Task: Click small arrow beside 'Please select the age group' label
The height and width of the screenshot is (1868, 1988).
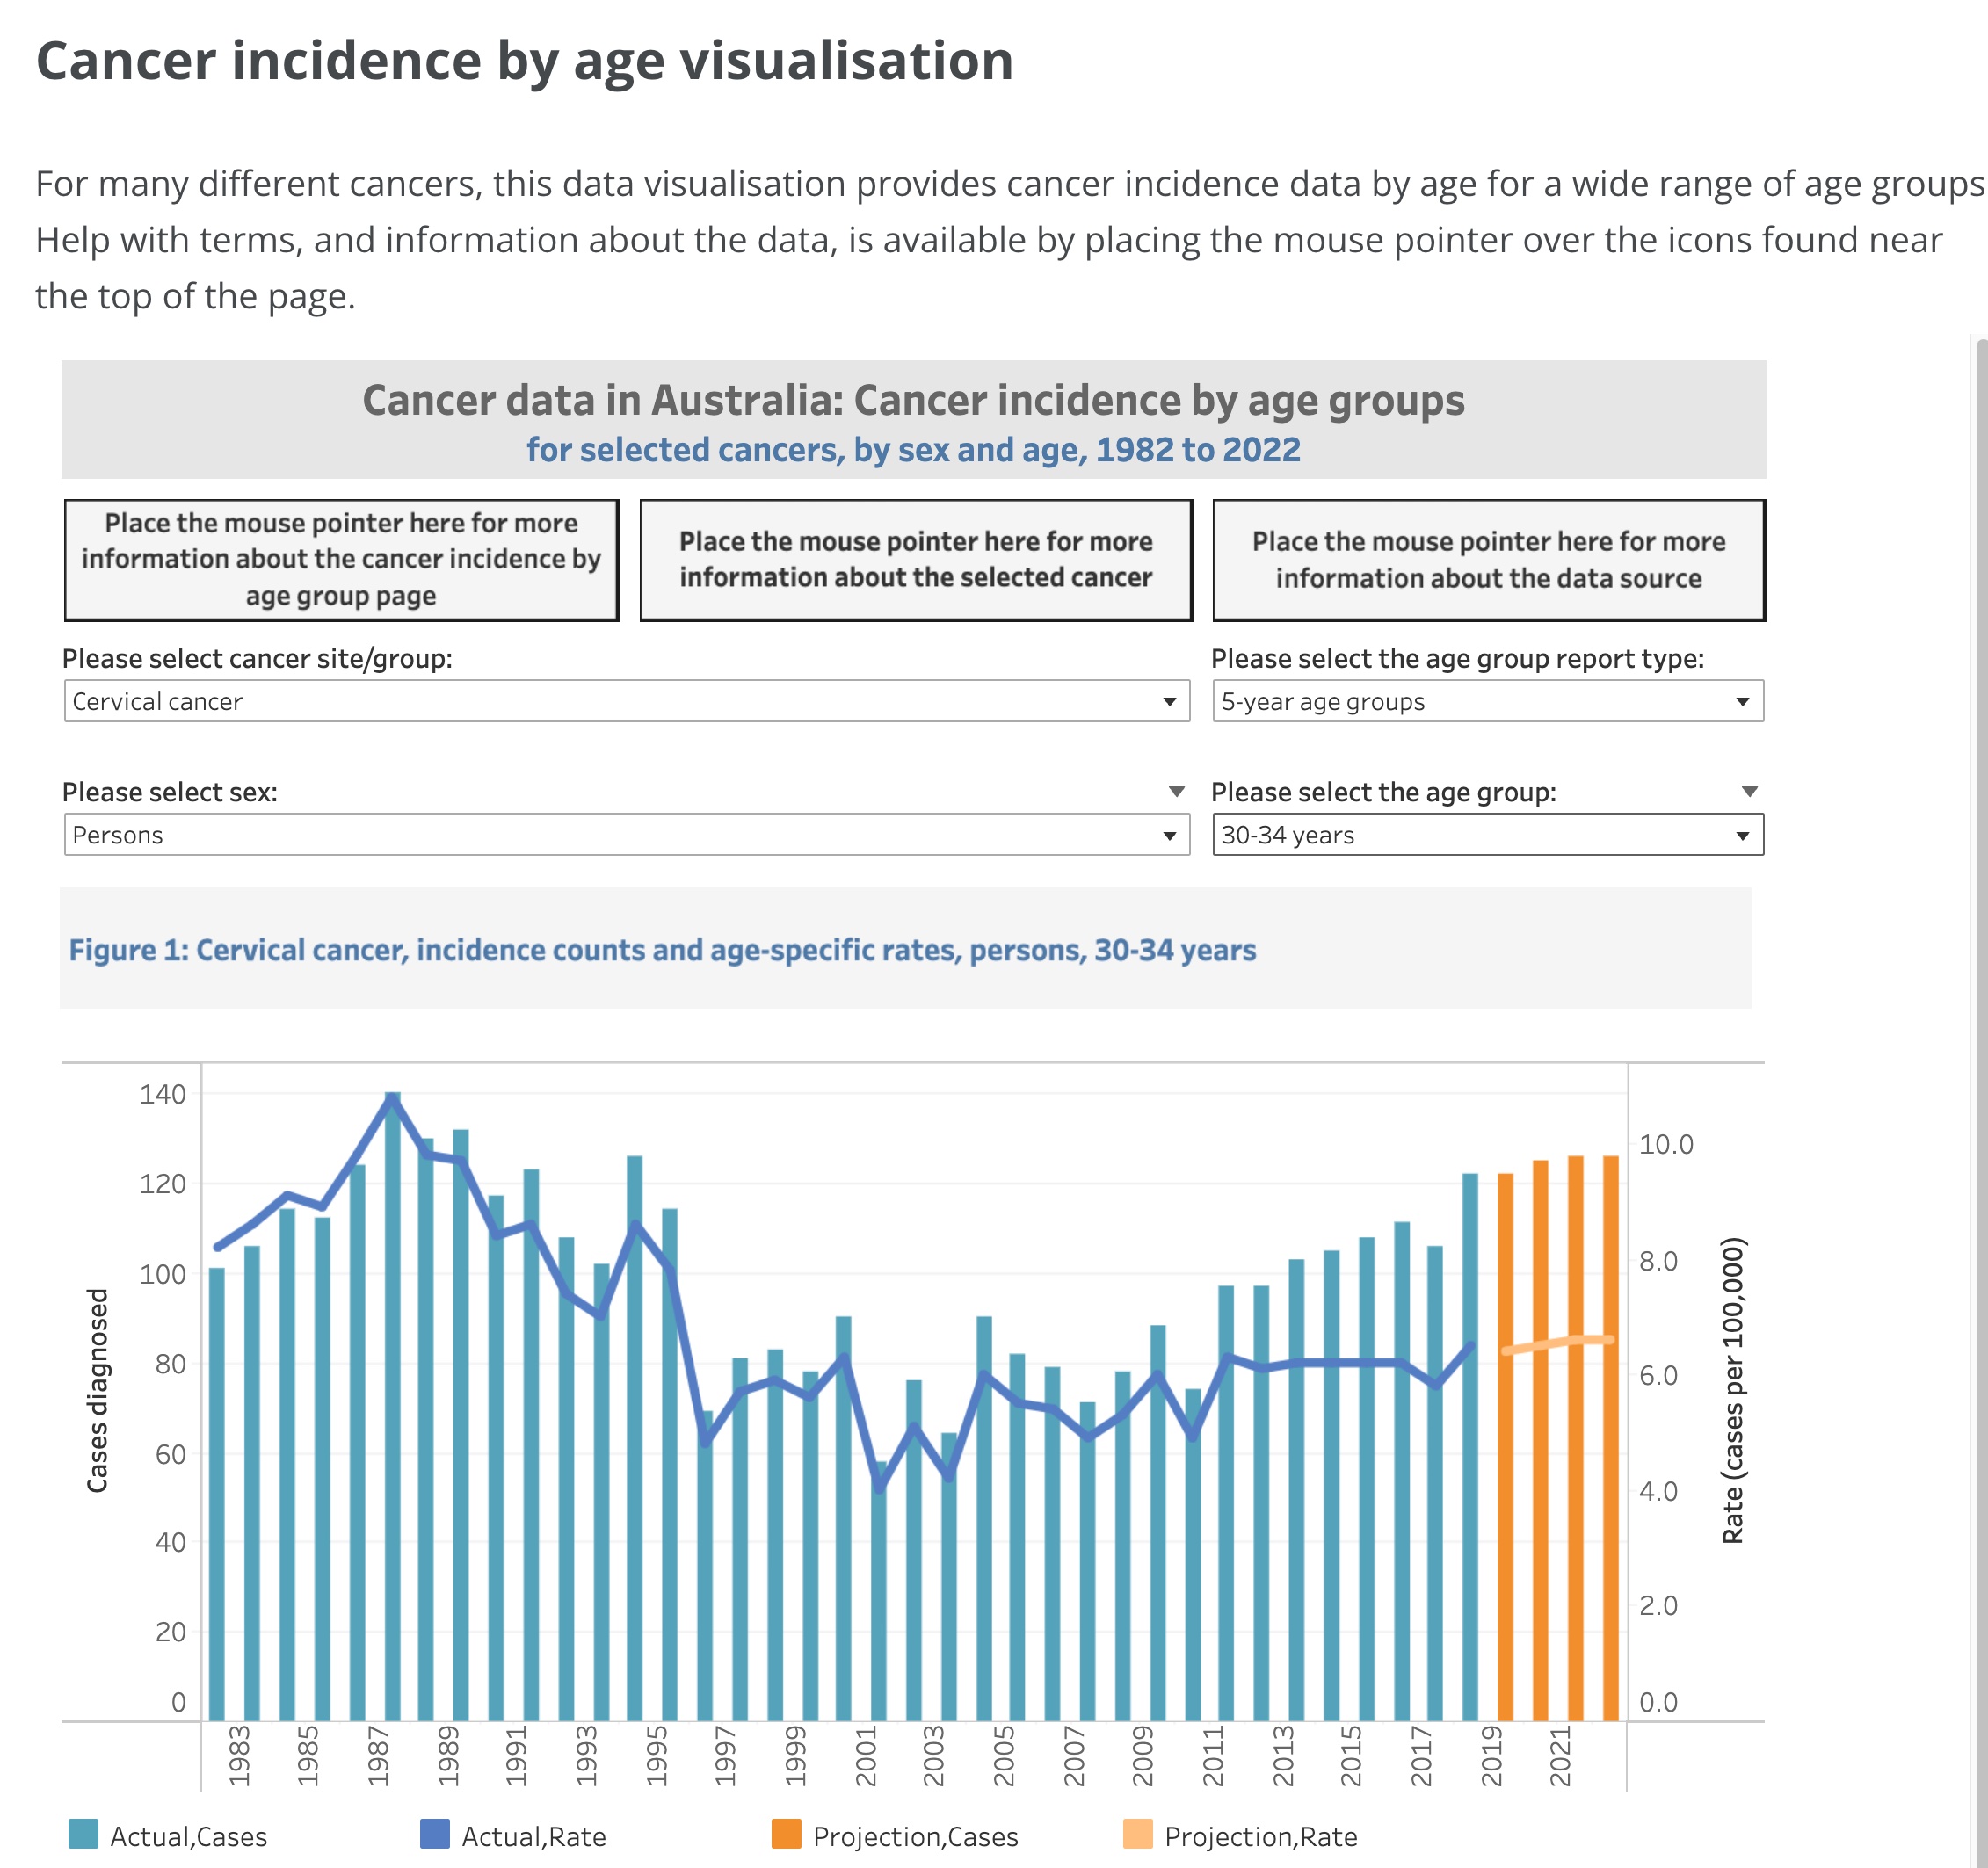Action: click(1749, 792)
